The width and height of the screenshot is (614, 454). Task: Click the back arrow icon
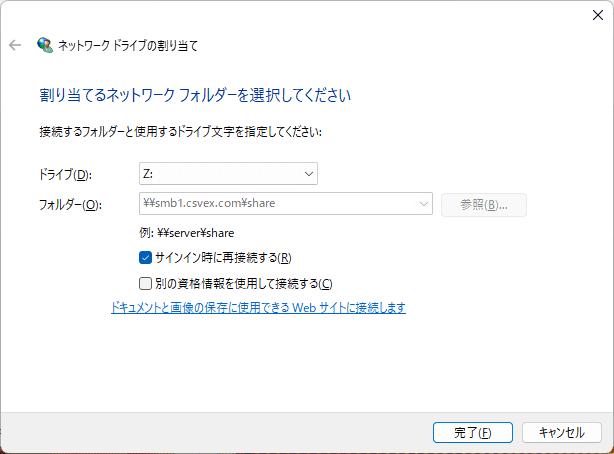(x=15, y=45)
